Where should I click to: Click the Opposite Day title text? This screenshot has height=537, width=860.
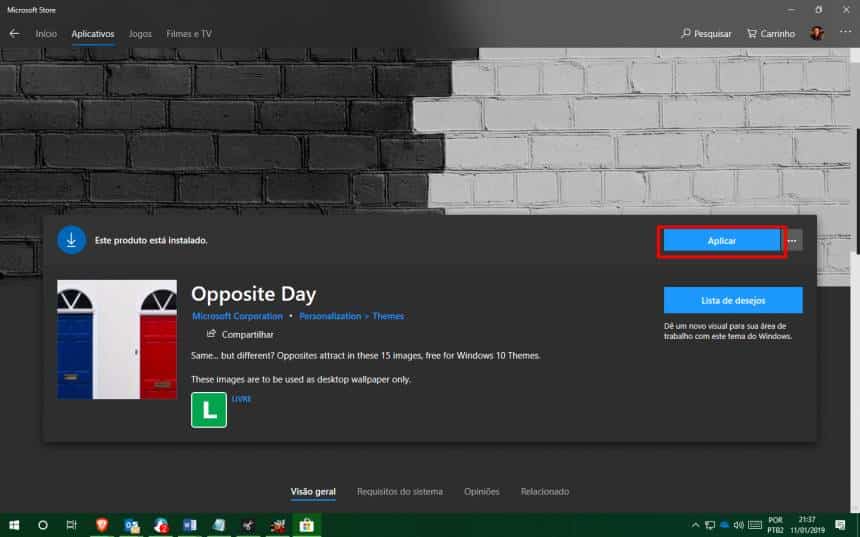(x=253, y=295)
